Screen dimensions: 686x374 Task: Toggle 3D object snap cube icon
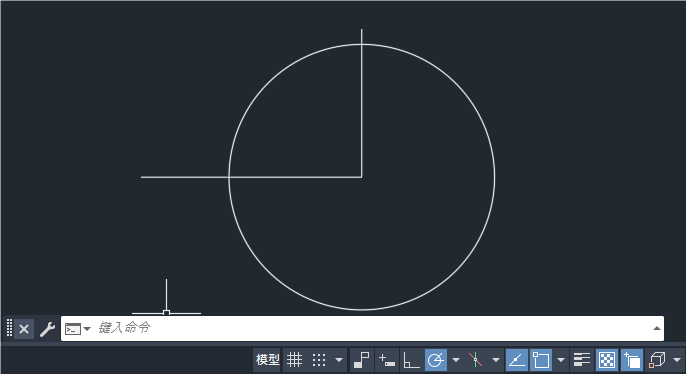pos(657,360)
